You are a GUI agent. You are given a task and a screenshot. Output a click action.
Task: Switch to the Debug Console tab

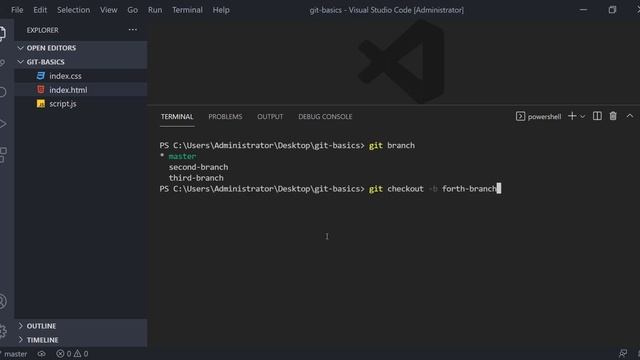pyautogui.click(x=325, y=117)
